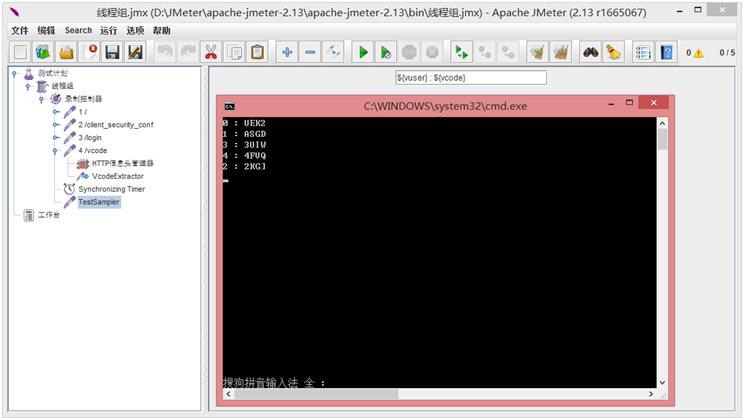Click the Undo arrow icon
Screen dimensions: 744x420
[165, 52]
